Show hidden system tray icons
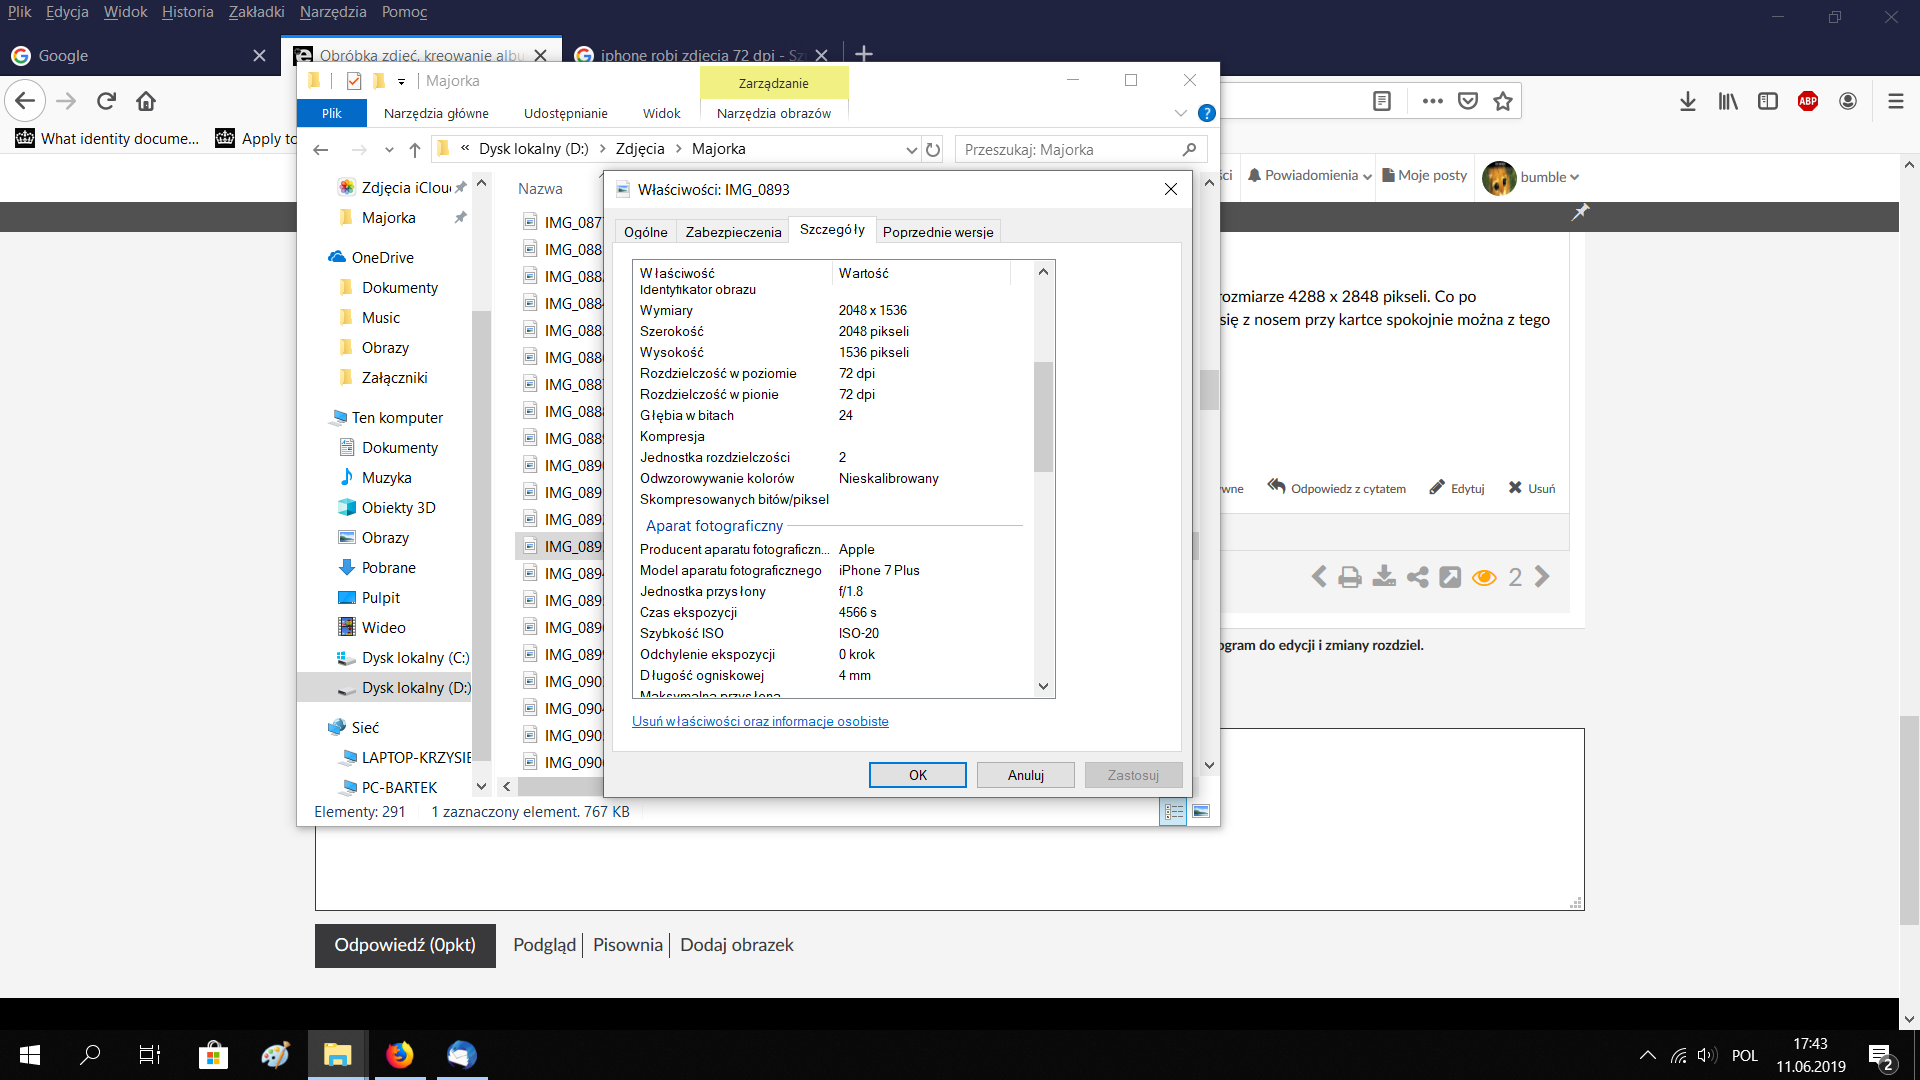 pos(1648,1055)
